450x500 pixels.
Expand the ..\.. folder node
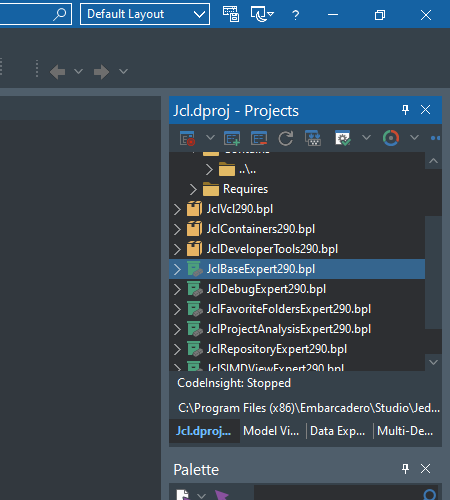pyautogui.click(x=209, y=170)
